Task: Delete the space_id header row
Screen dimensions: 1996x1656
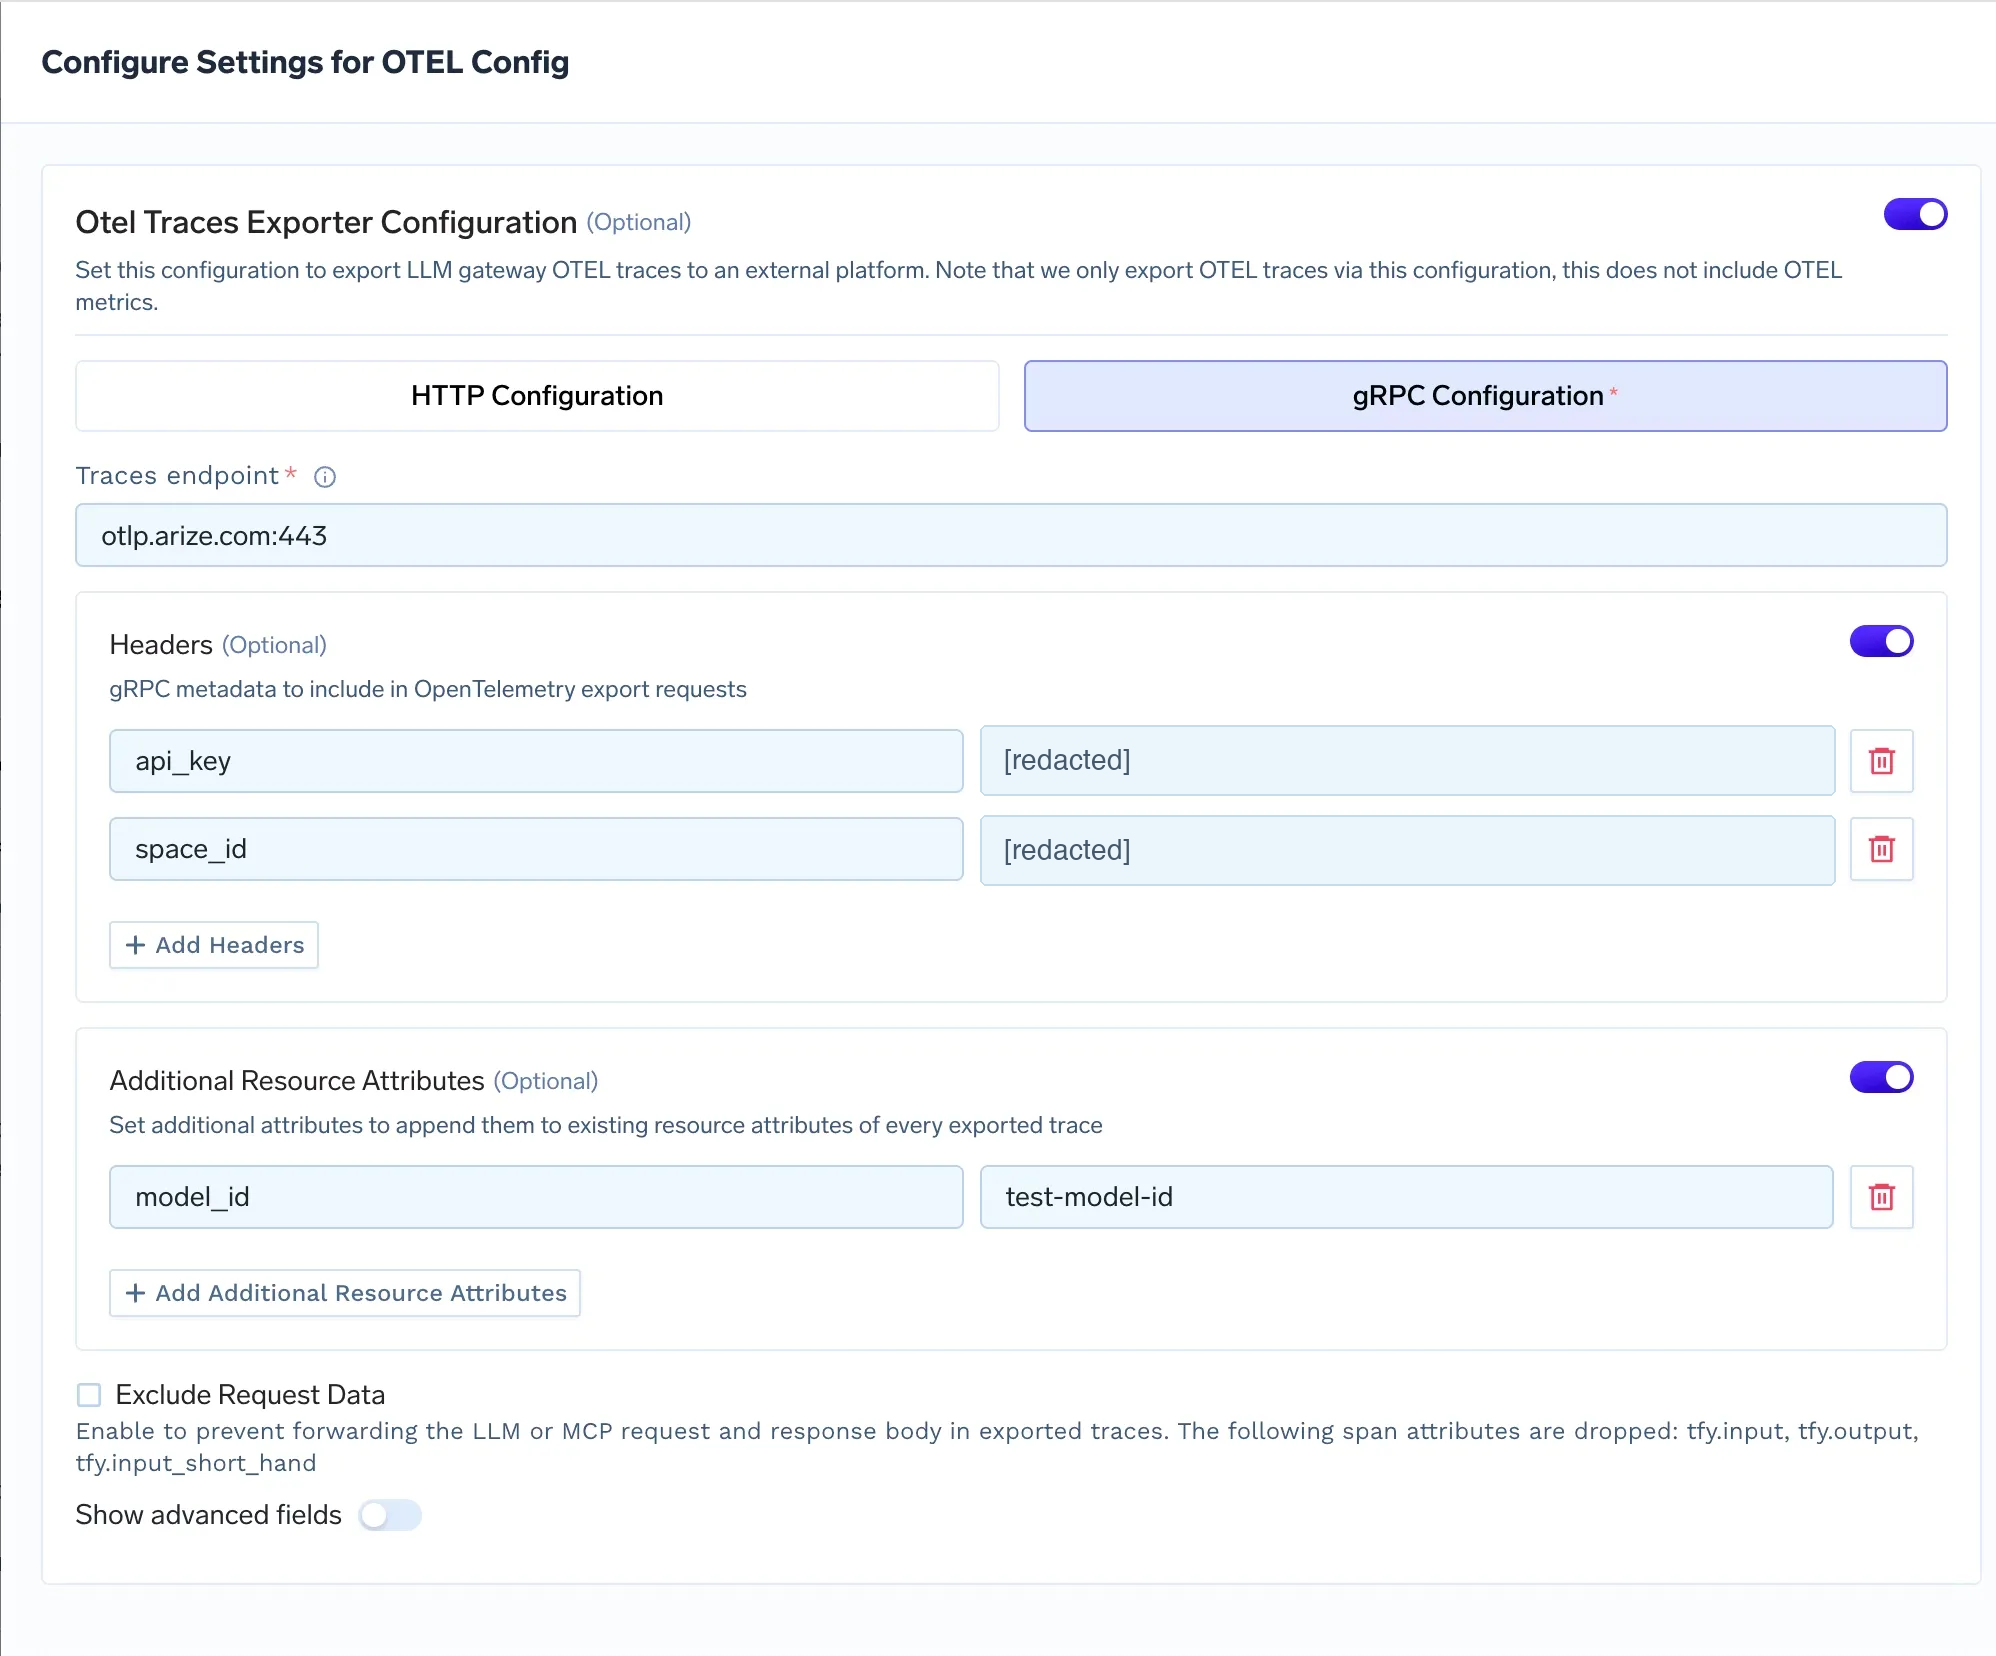Action: (x=1881, y=849)
